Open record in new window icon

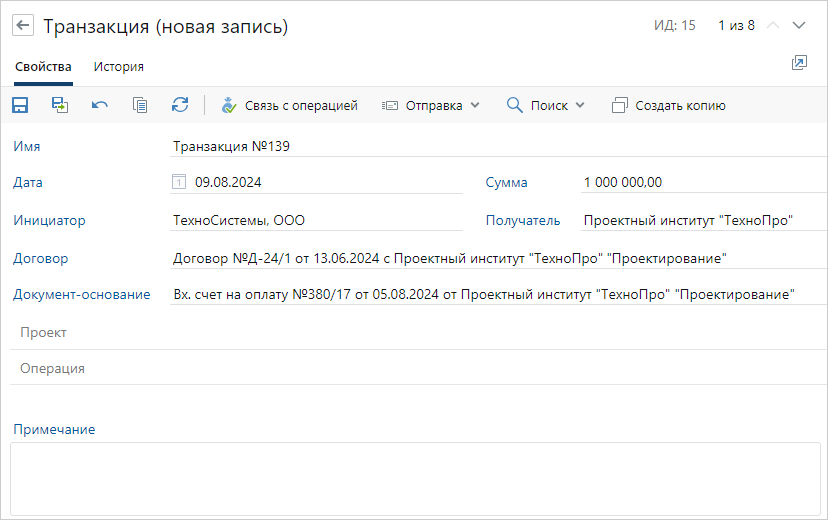798,63
